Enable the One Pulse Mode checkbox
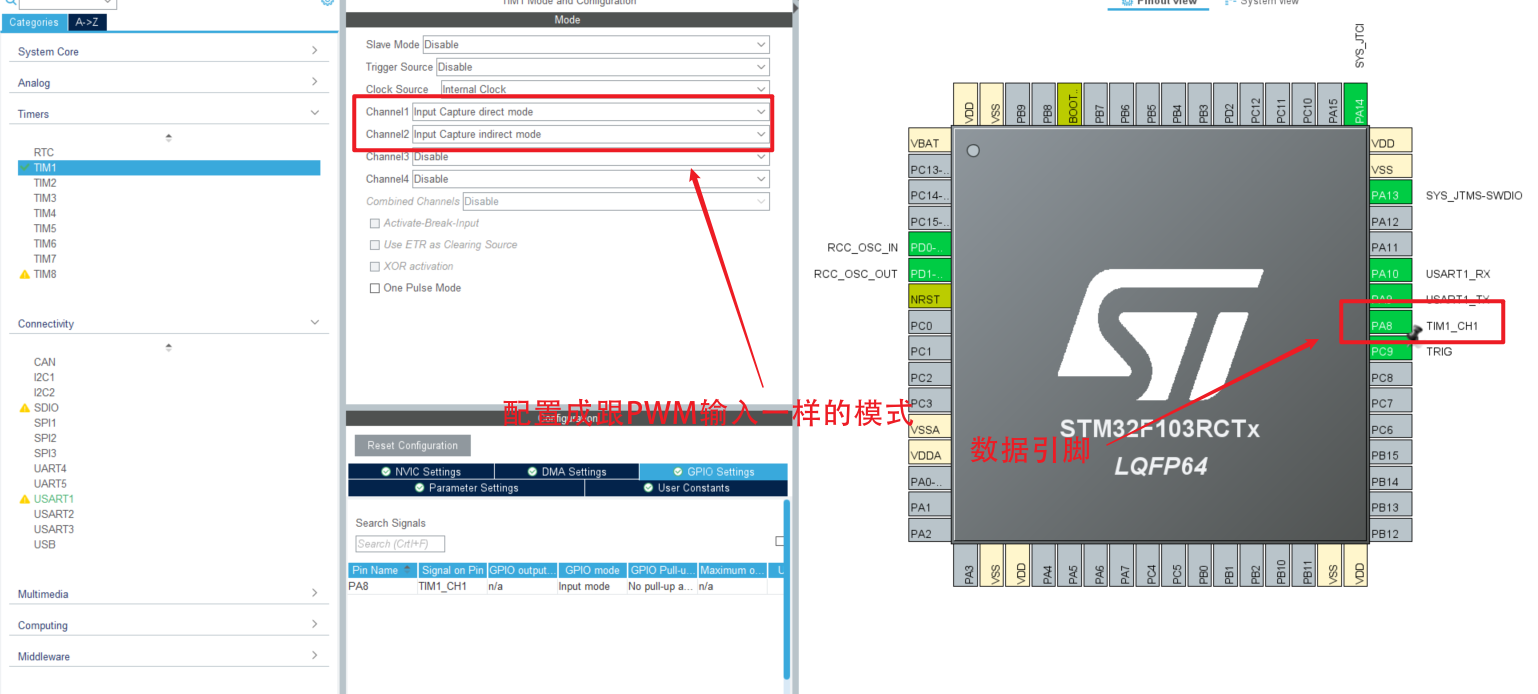 [375, 288]
